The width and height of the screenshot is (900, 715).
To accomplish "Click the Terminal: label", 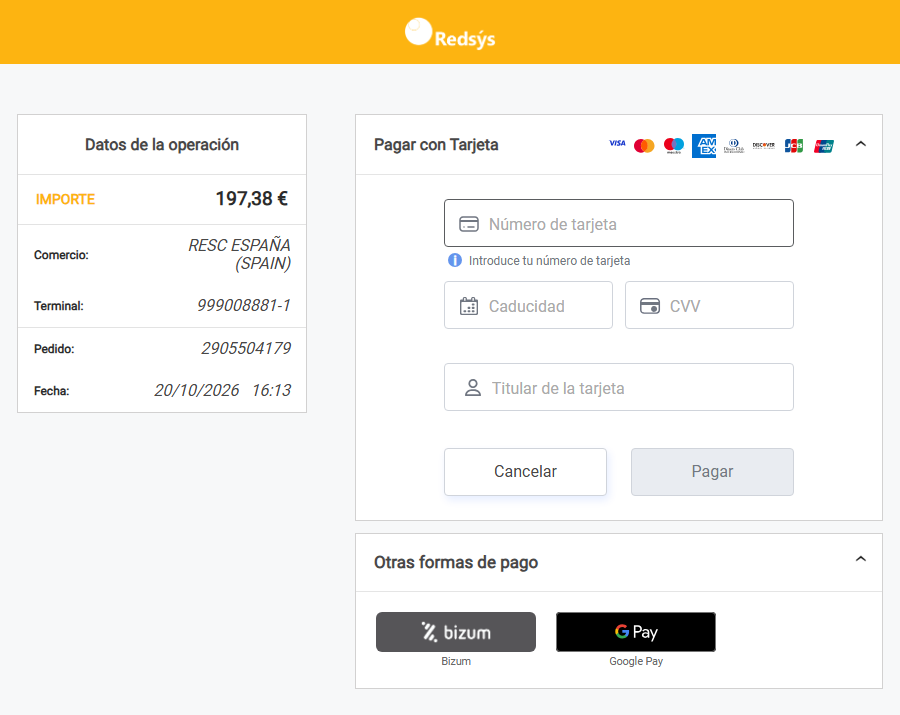I will [59, 306].
